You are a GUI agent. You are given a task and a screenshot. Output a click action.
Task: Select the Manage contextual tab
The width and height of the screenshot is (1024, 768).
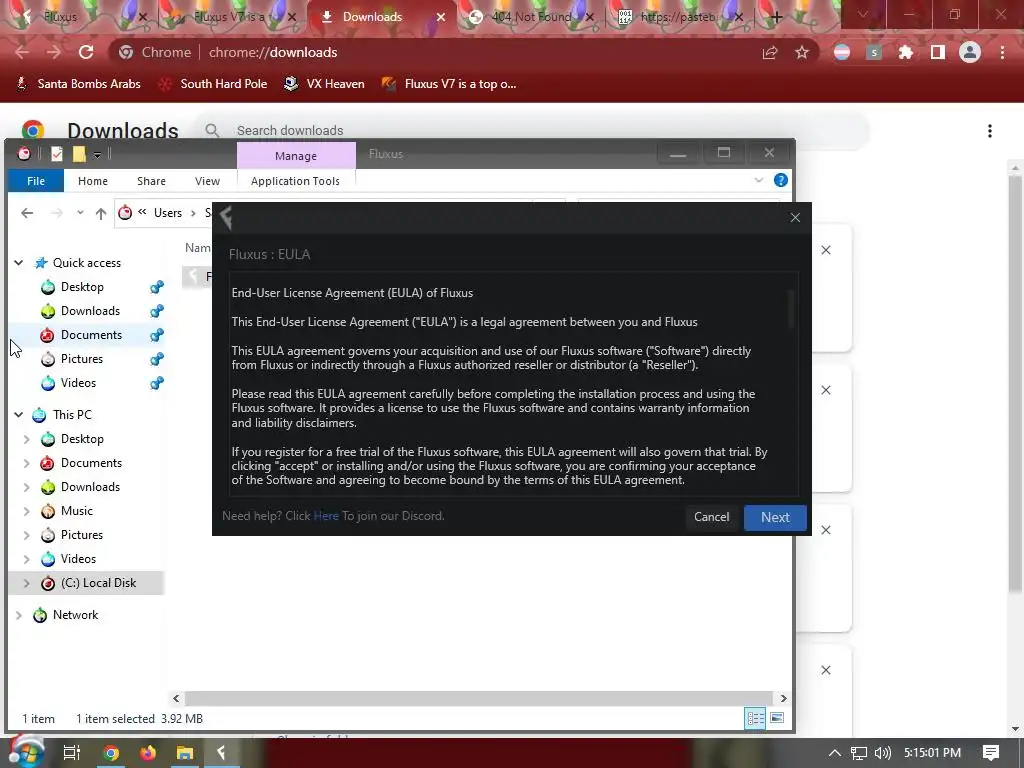click(296, 155)
